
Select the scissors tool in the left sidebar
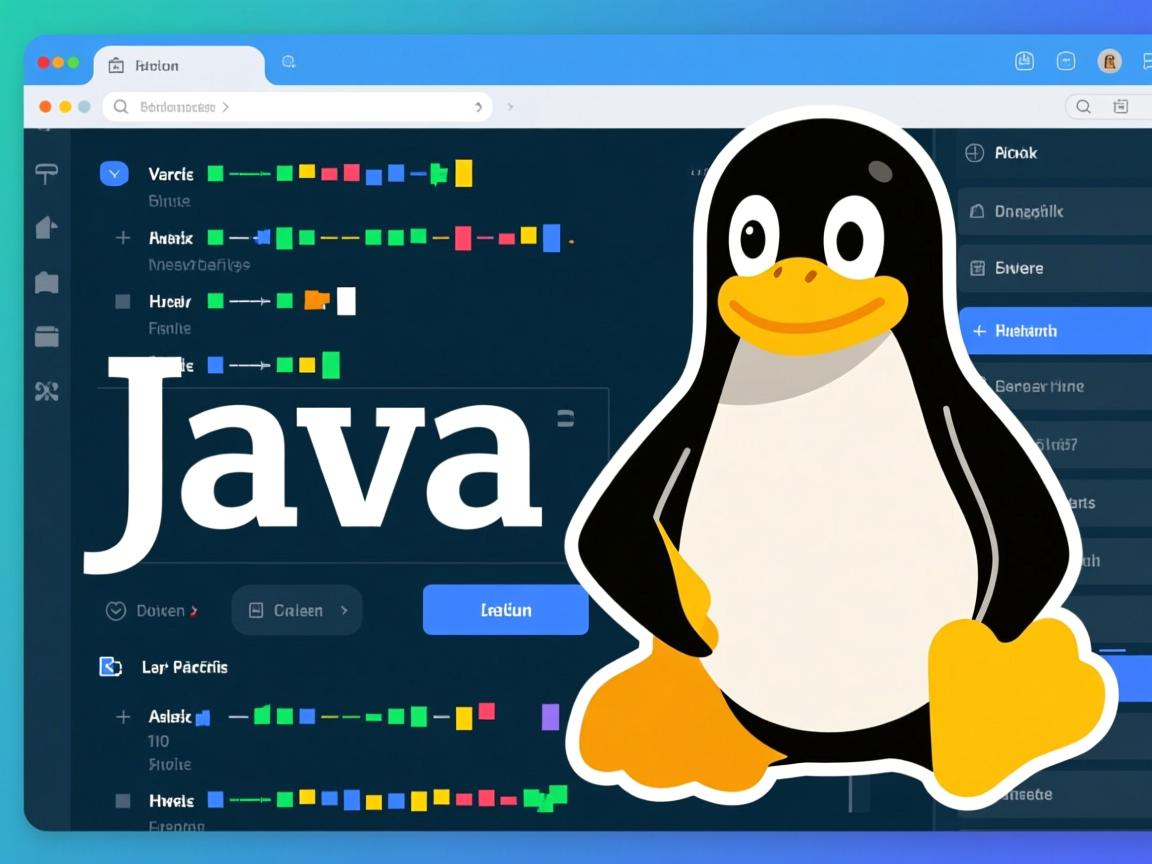pyautogui.click(x=45, y=392)
